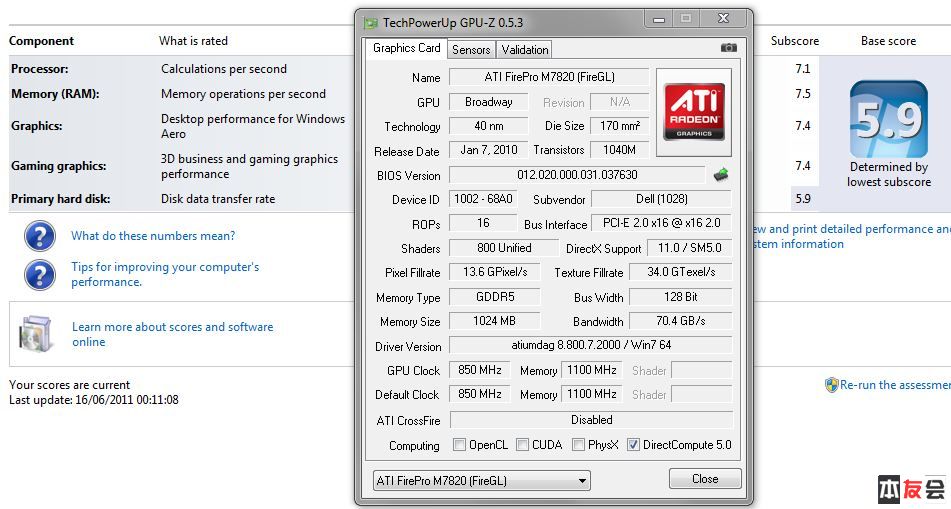Click the question mark icon beside performance tips
Screen dimensions: 951x509
pos(39,274)
